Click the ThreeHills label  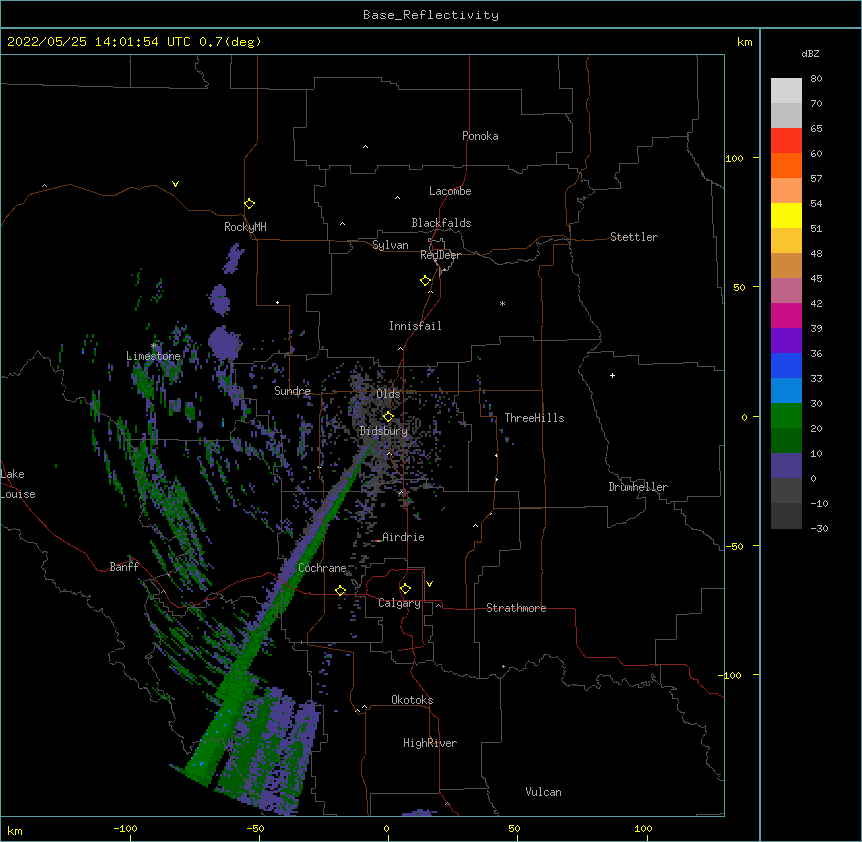[534, 418]
